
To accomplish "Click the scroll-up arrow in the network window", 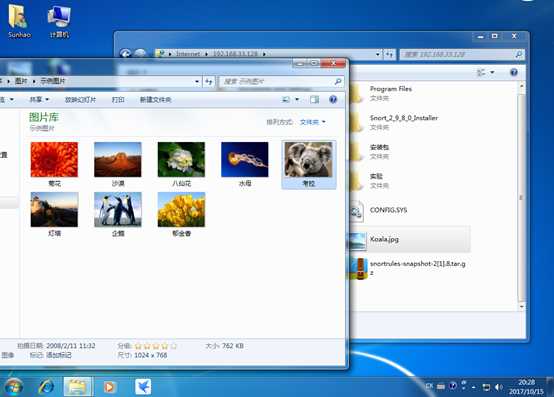I will (521, 86).
